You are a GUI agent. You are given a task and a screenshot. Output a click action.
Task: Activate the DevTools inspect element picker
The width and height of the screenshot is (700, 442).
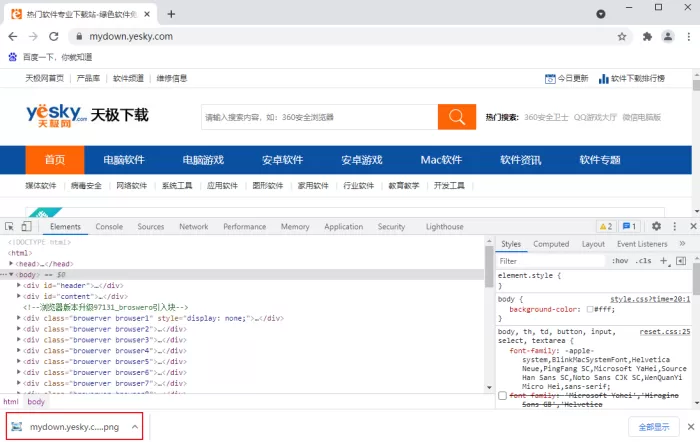[x=9, y=226]
